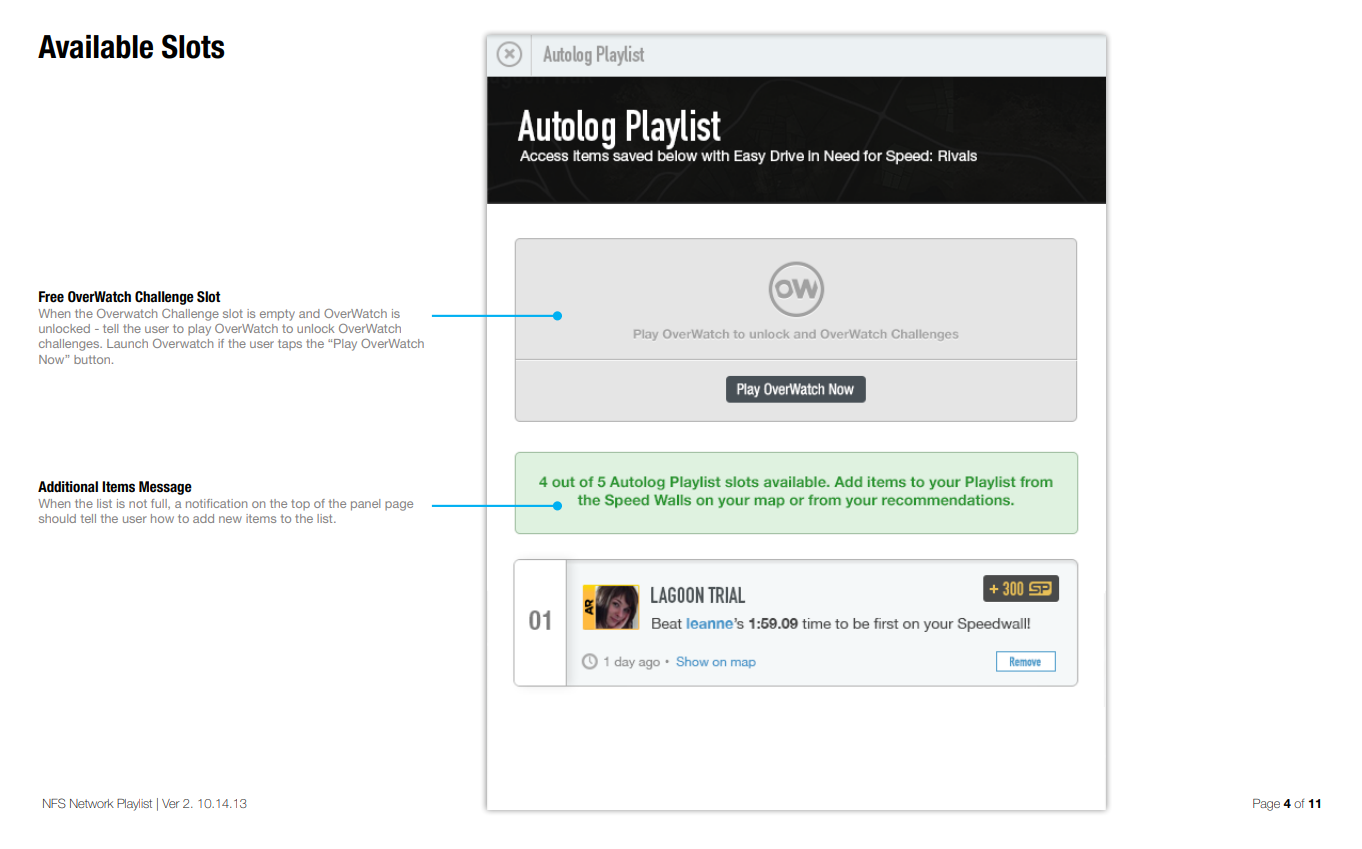Viewport: 1362px width, 849px height.
Task: Click the OverWatch OW logo icon
Action: pyautogui.click(x=796, y=290)
